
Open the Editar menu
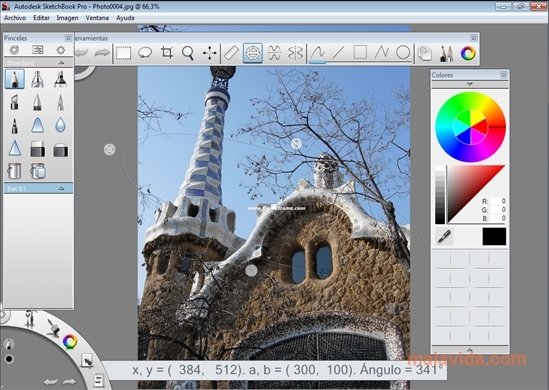click(41, 18)
